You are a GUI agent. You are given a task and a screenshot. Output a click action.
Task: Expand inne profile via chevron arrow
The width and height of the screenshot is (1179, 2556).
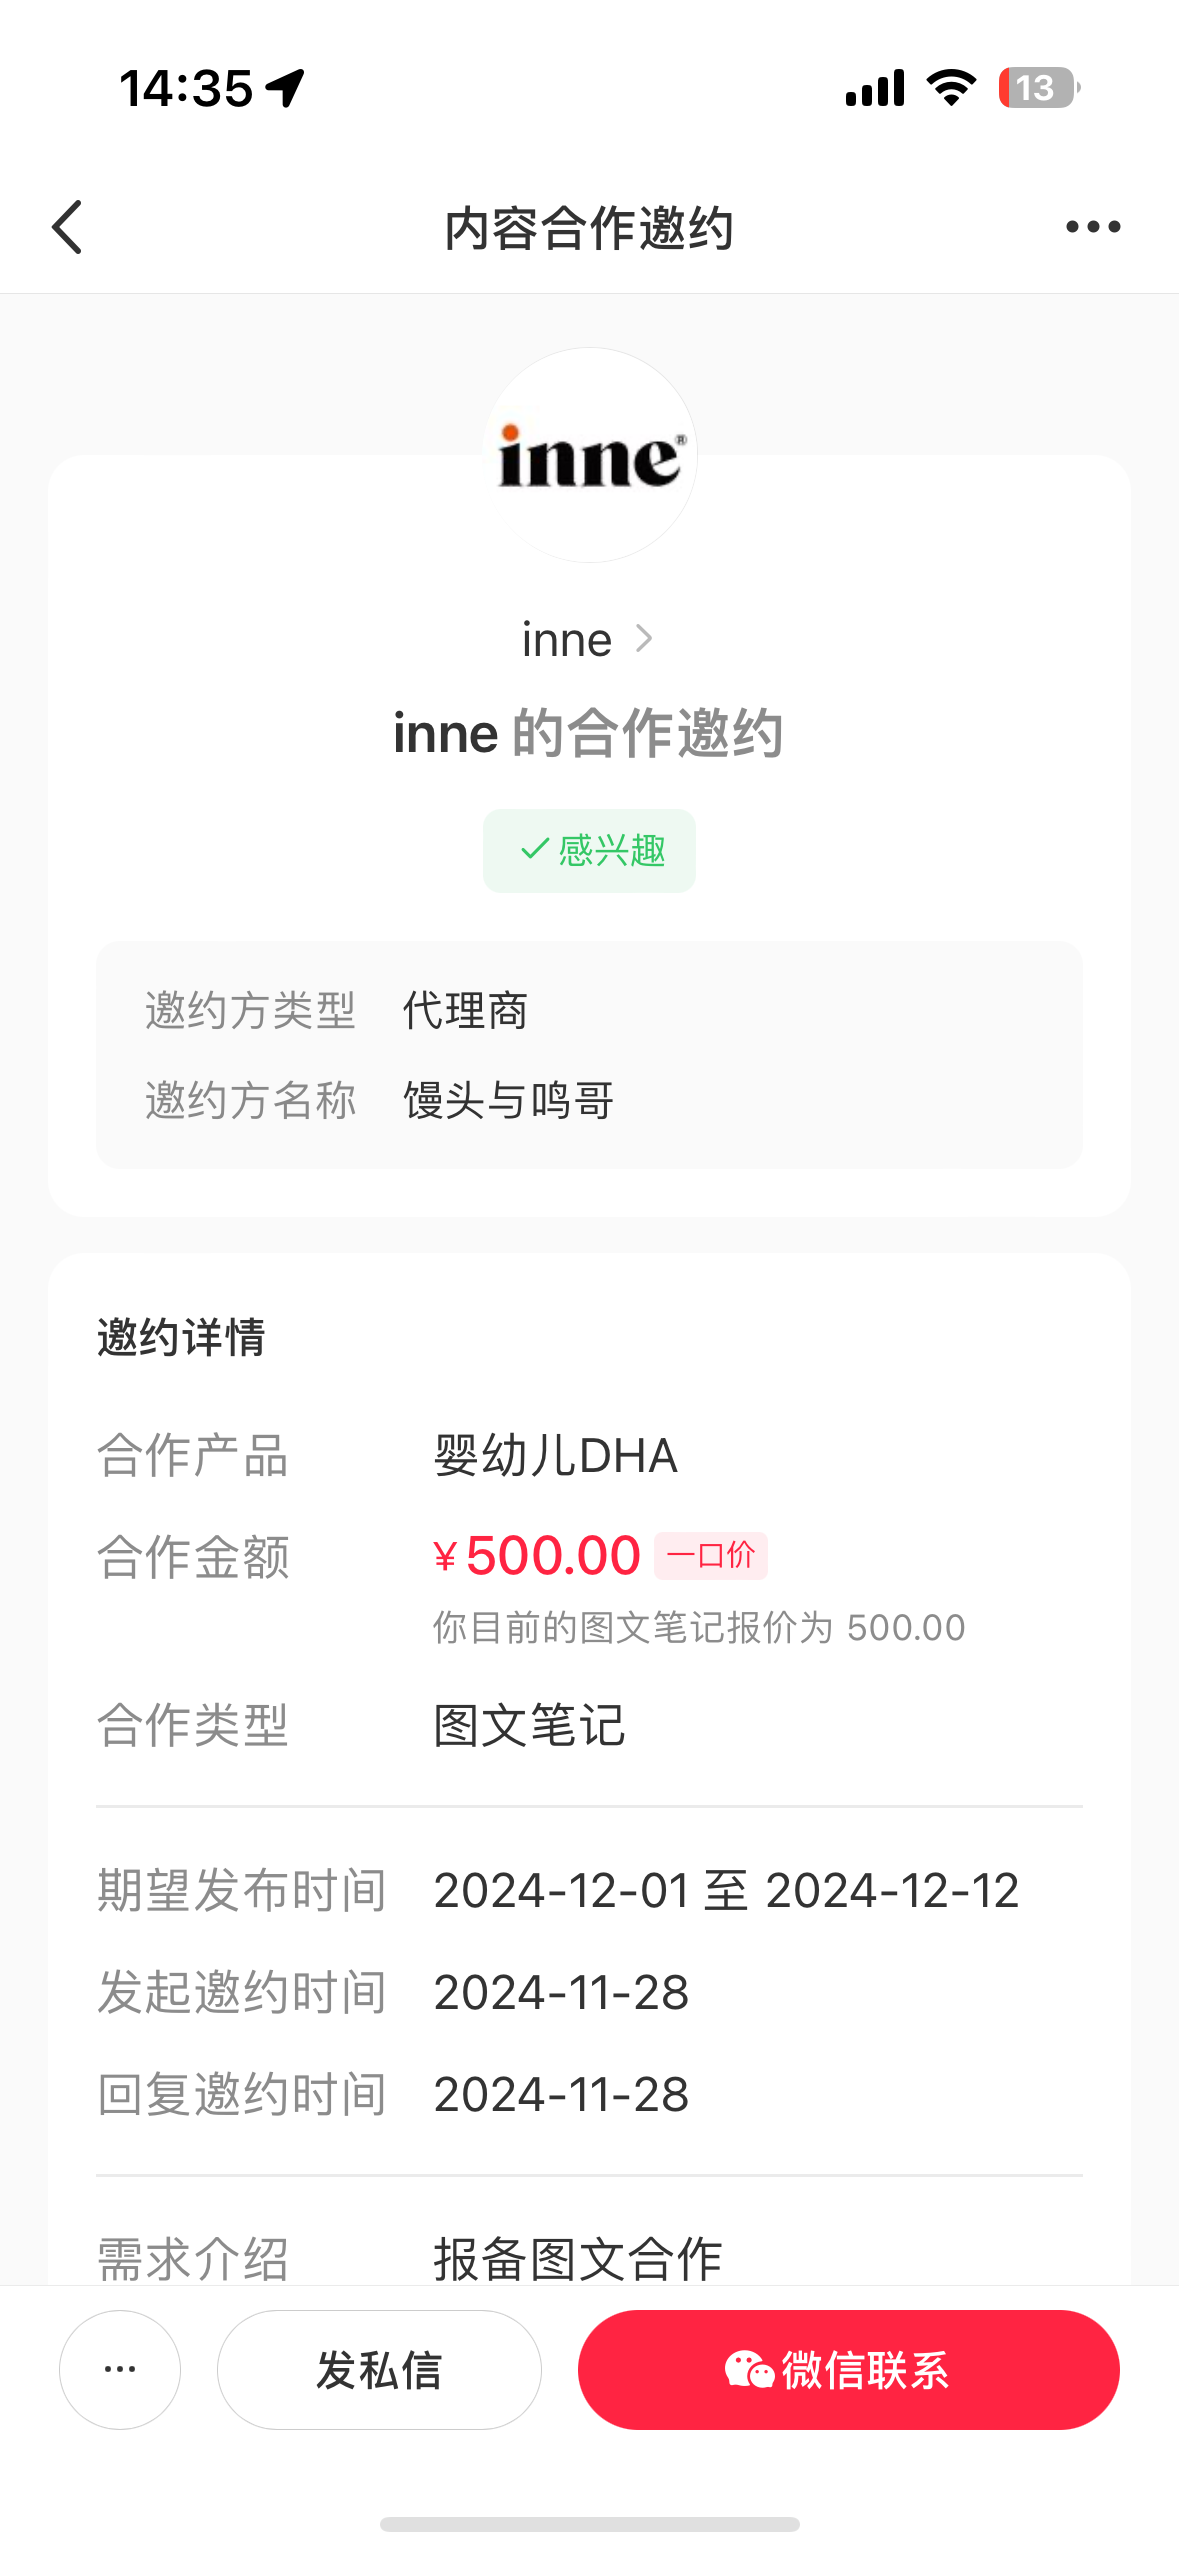[x=645, y=639]
